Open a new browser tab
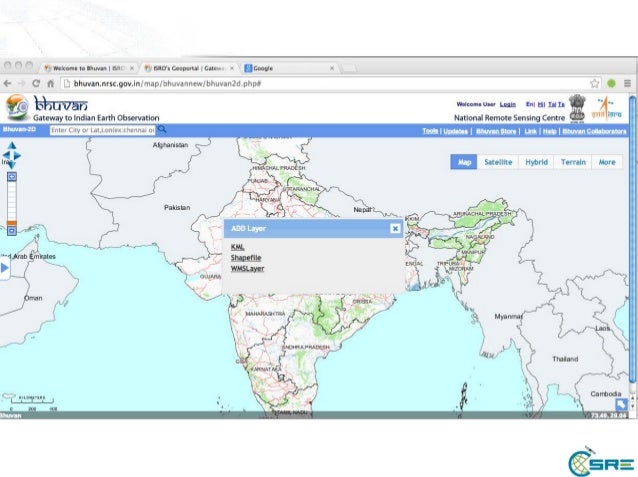Image resolution: width=638 pixels, height=477 pixels. 349,68
